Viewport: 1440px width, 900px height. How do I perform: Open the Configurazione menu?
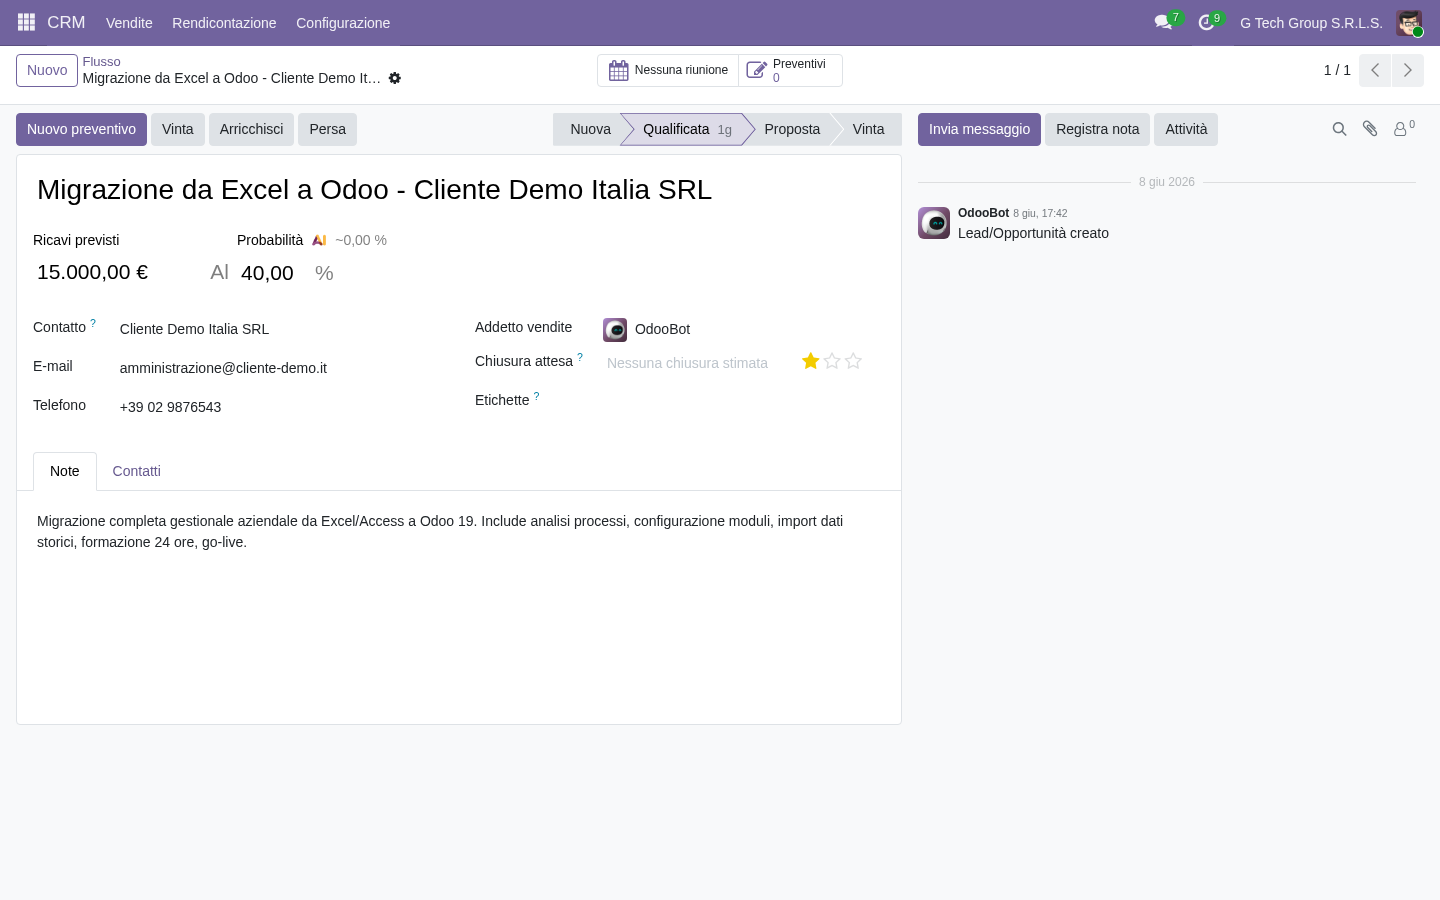(343, 23)
